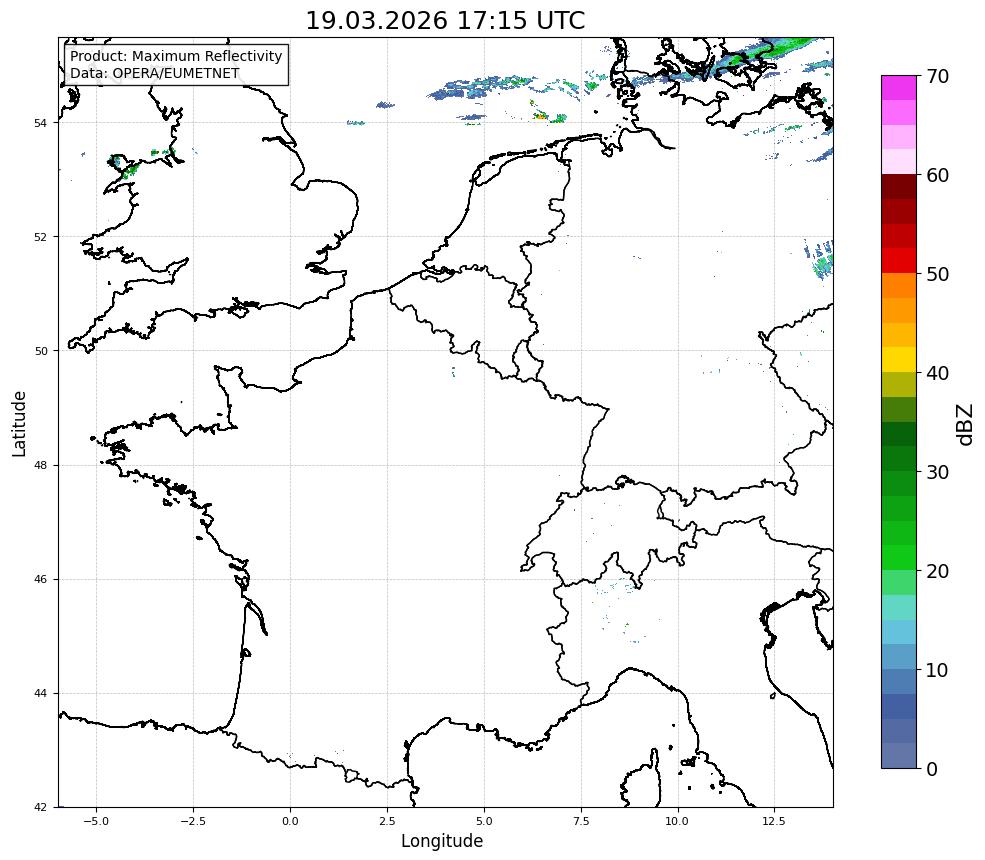The image size is (985, 860).
Task: Click the 'dBZ' colorbar label
Action: [x=966, y=425]
